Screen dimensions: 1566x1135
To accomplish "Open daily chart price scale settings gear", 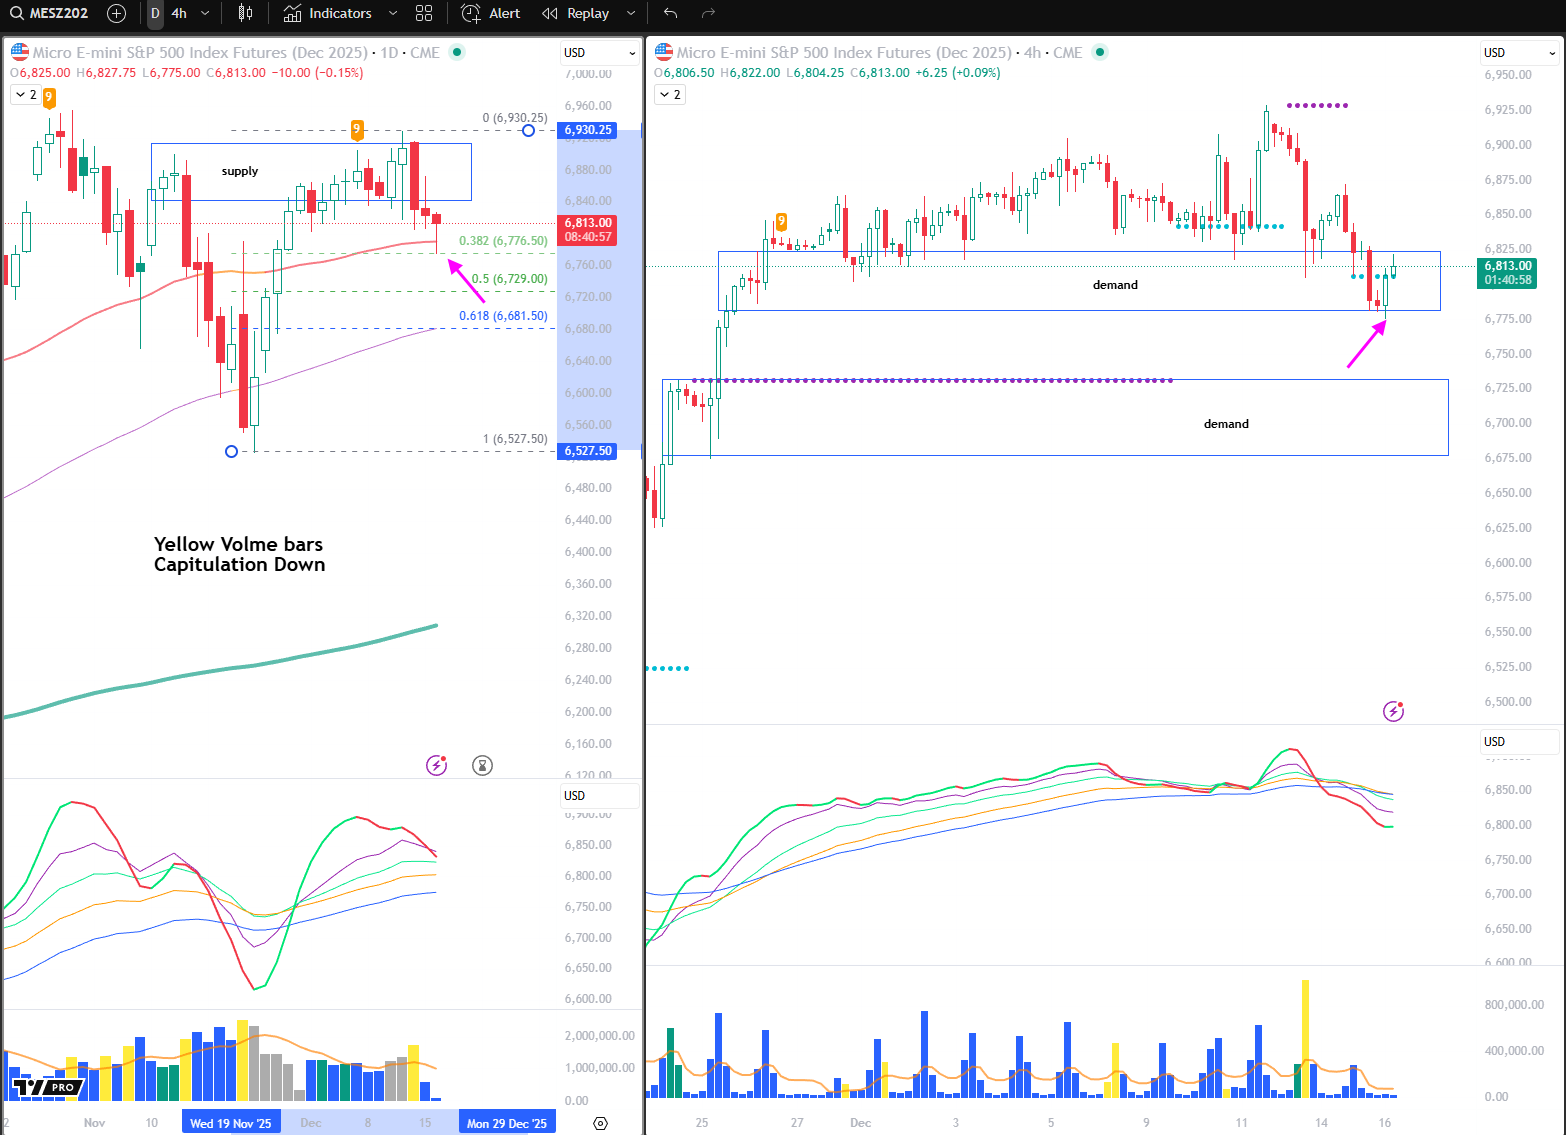I will pyautogui.click(x=600, y=1123).
